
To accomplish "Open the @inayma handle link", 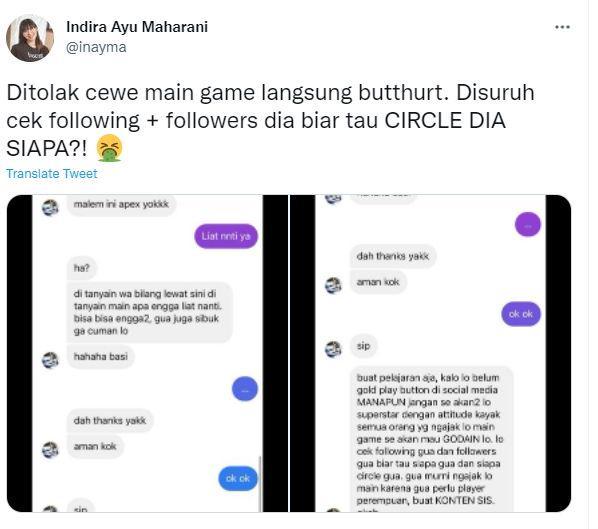I will tap(96, 47).
